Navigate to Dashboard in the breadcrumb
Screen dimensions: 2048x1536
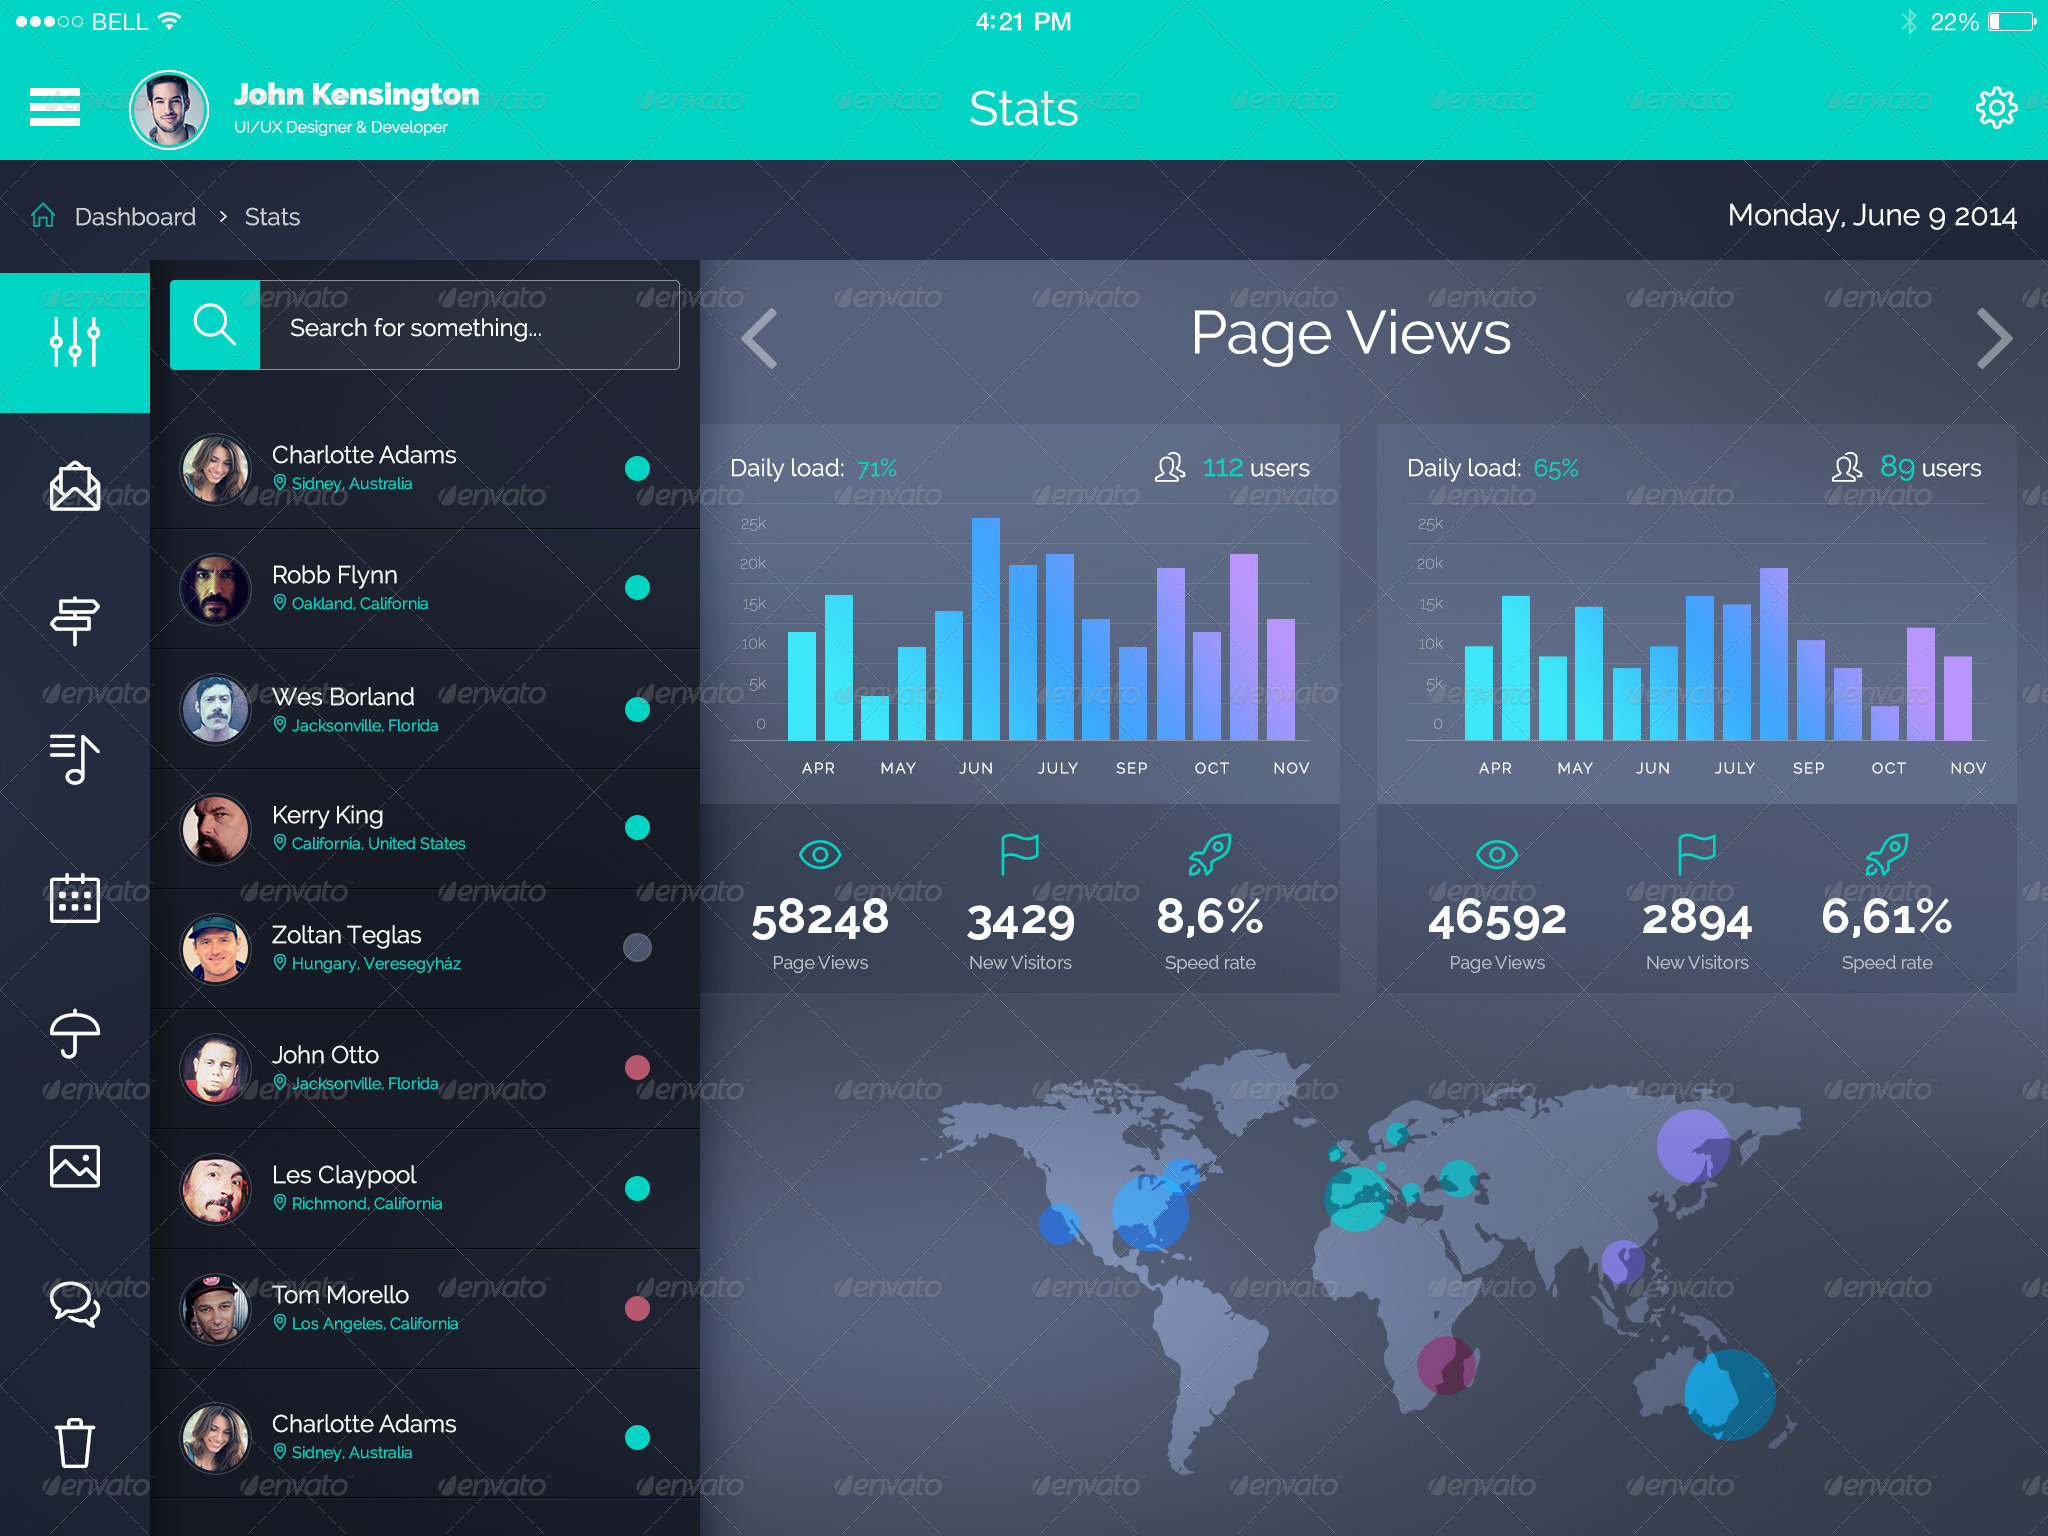tap(136, 216)
